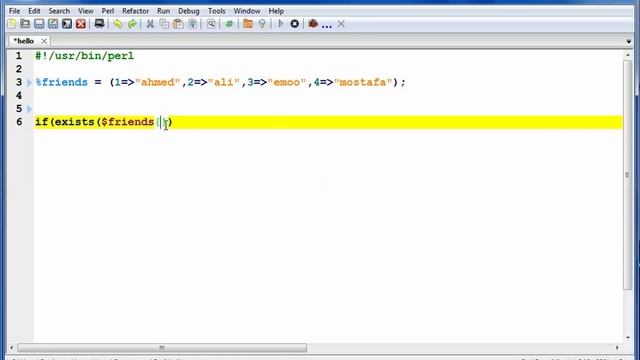The width and height of the screenshot is (640, 360).
Task: Redo the edit with green arrow
Action: (x=132, y=24)
